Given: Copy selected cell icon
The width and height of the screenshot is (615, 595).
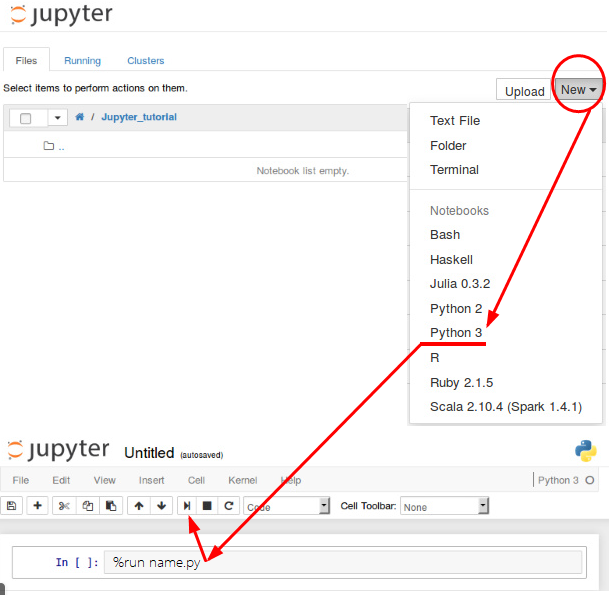Looking at the screenshot, I should click(87, 506).
